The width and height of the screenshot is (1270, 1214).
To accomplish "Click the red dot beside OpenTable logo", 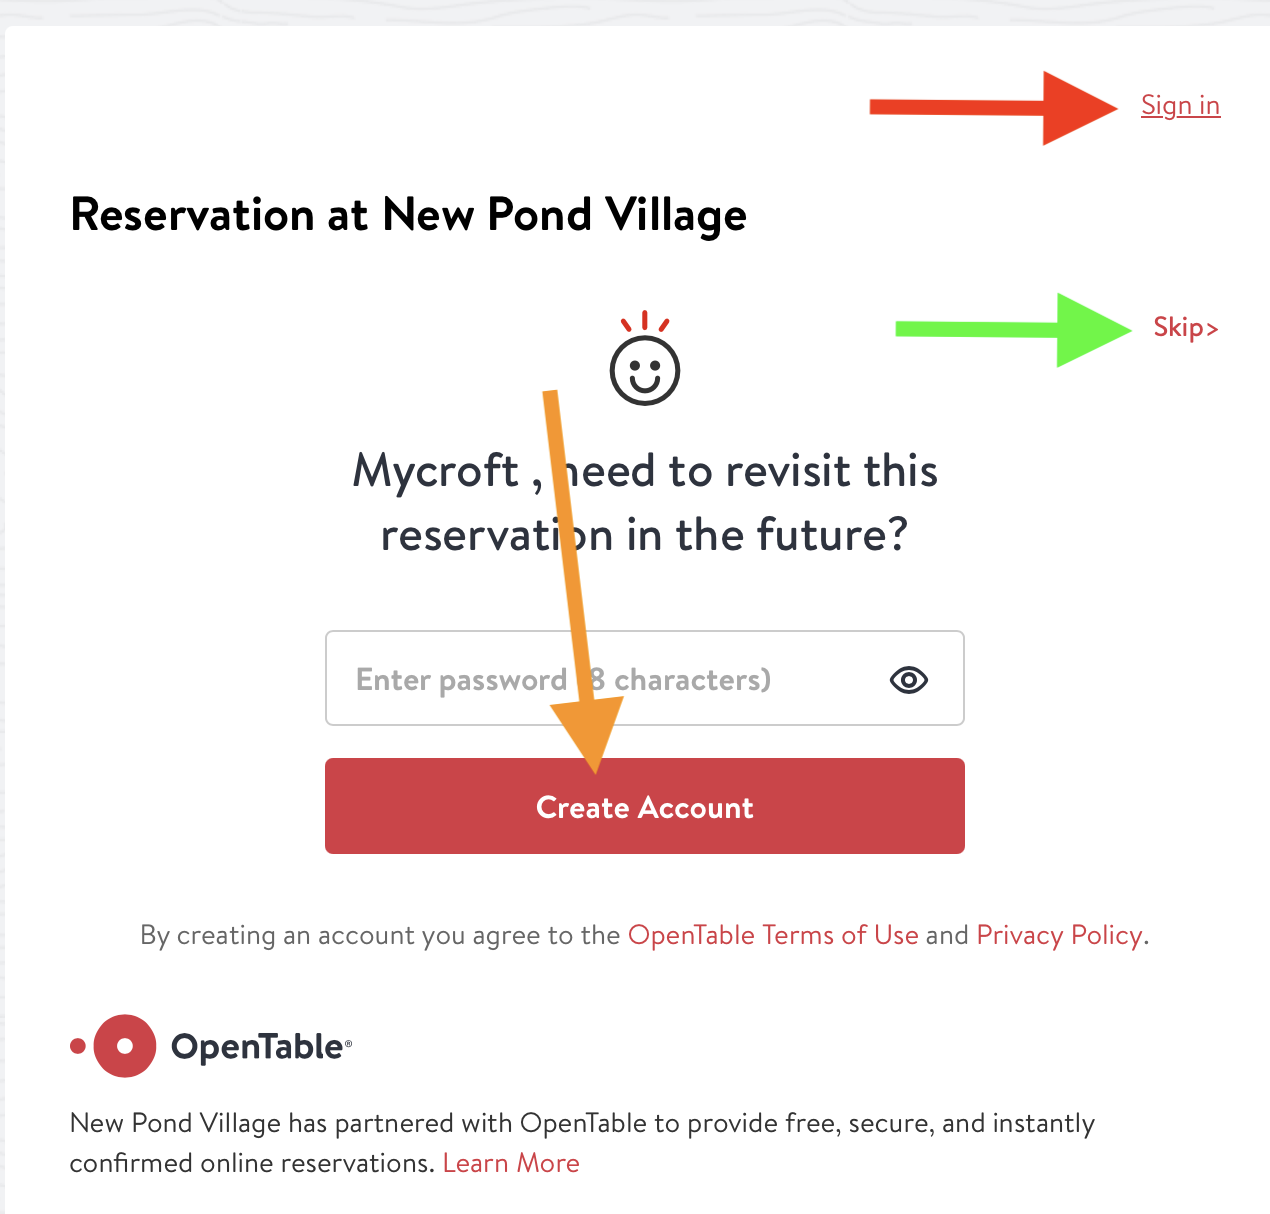I will point(78,1046).
